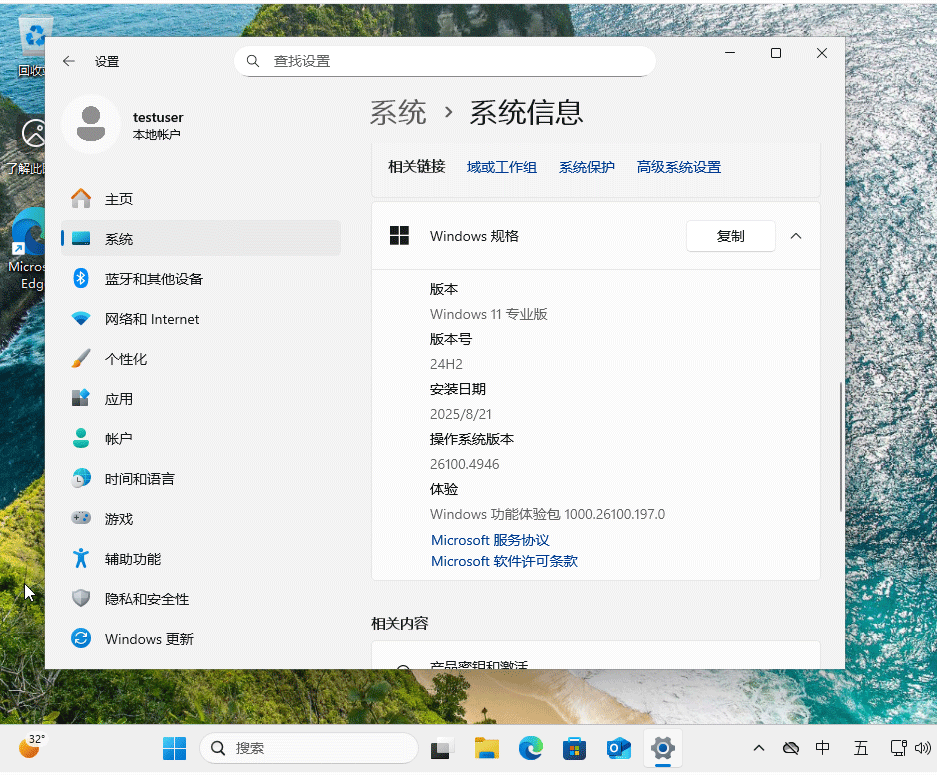
Task: Open 应用 settings page
Action: click(x=201, y=398)
